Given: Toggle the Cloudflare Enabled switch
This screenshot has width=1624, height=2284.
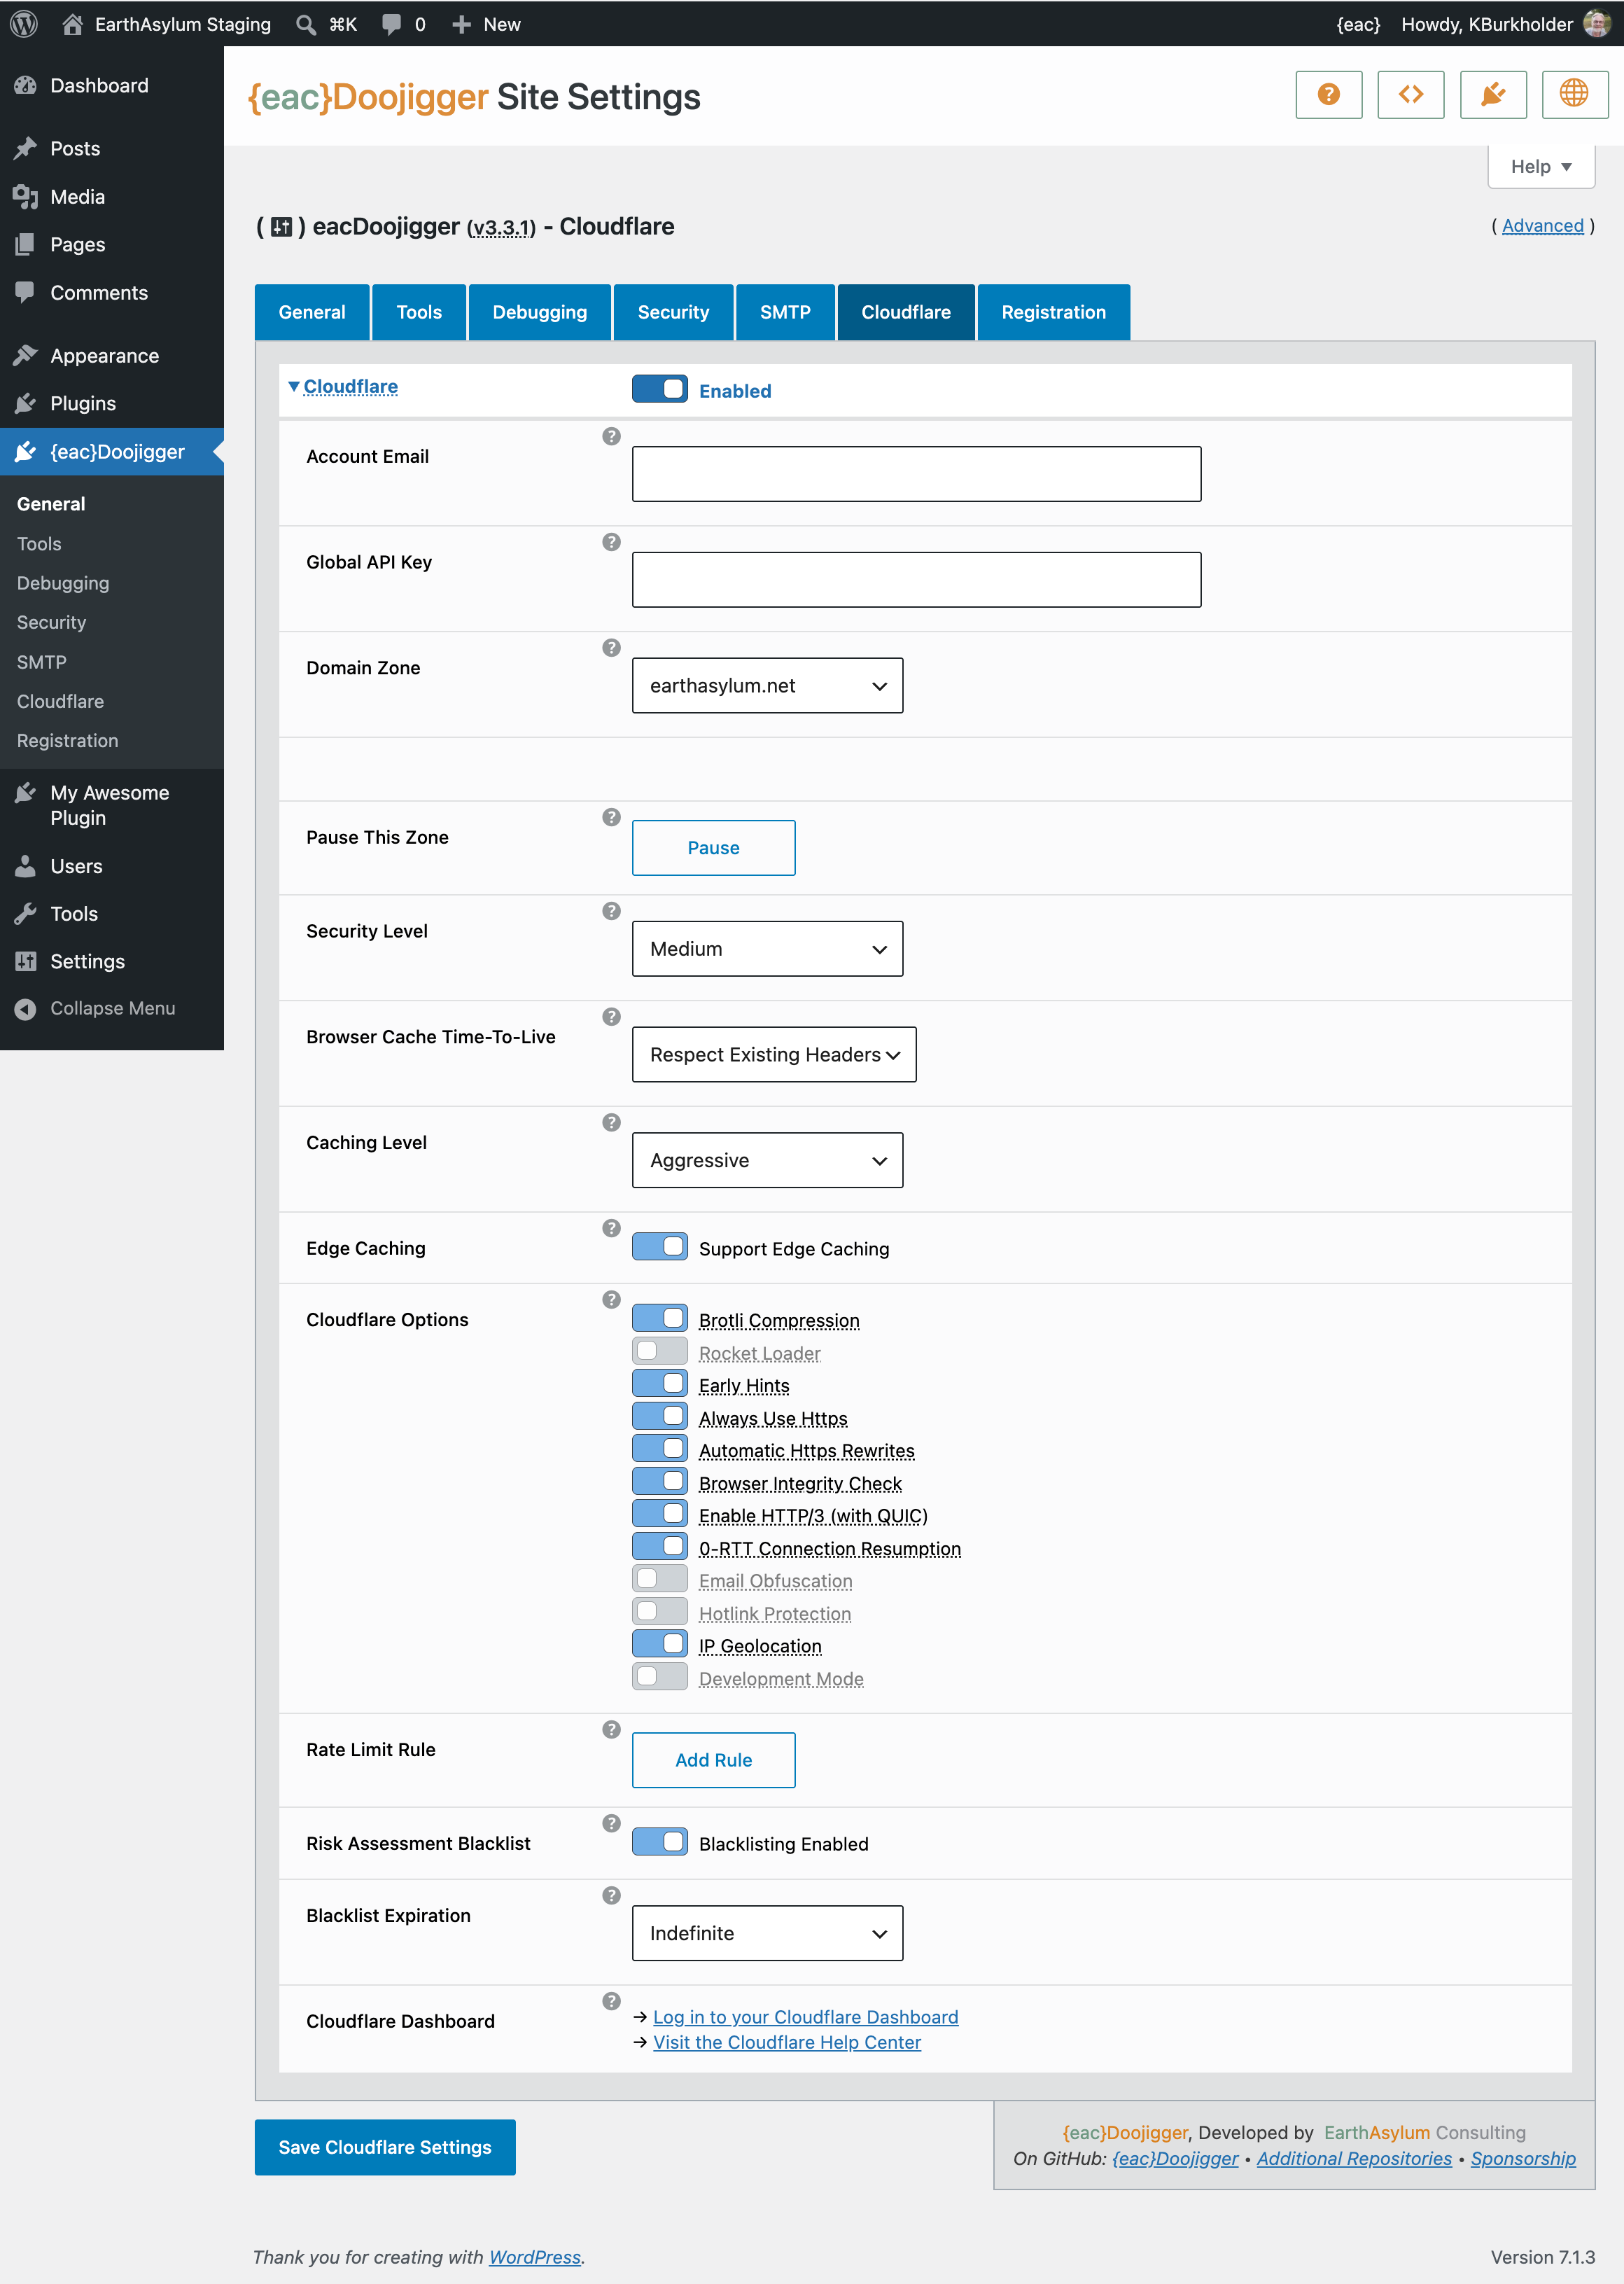Looking at the screenshot, I should tap(660, 389).
